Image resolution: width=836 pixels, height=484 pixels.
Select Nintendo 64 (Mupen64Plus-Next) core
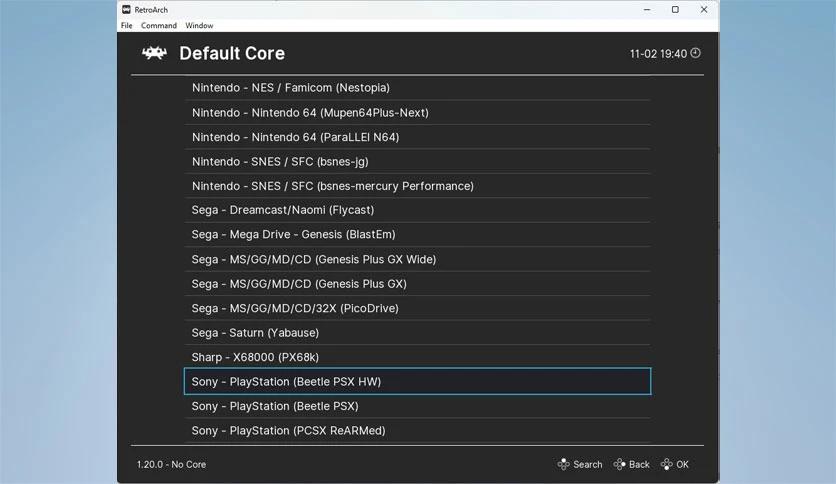pyautogui.click(x=417, y=112)
